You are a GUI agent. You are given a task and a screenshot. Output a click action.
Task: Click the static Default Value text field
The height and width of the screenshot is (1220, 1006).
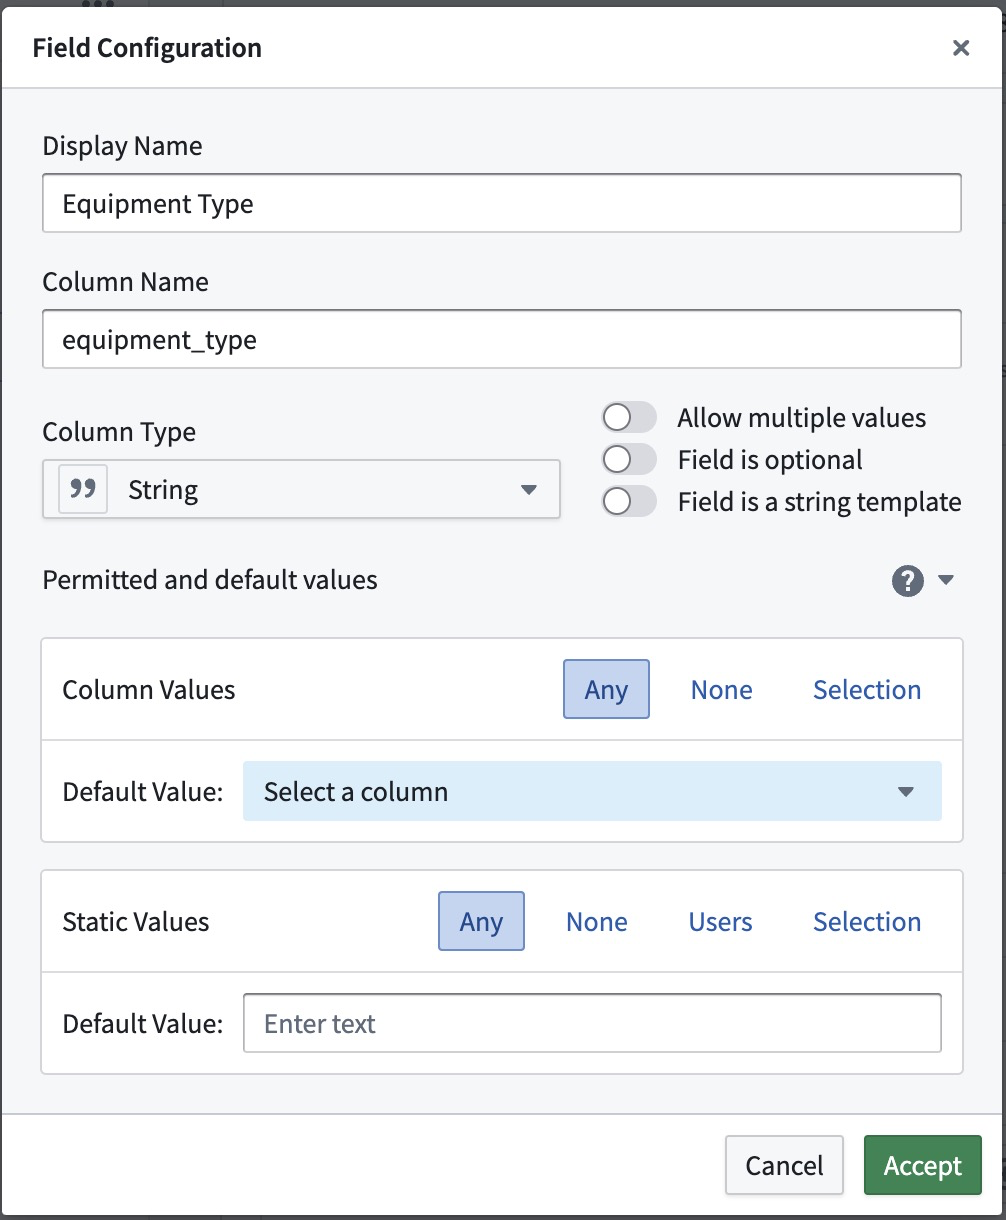tap(592, 1023)
